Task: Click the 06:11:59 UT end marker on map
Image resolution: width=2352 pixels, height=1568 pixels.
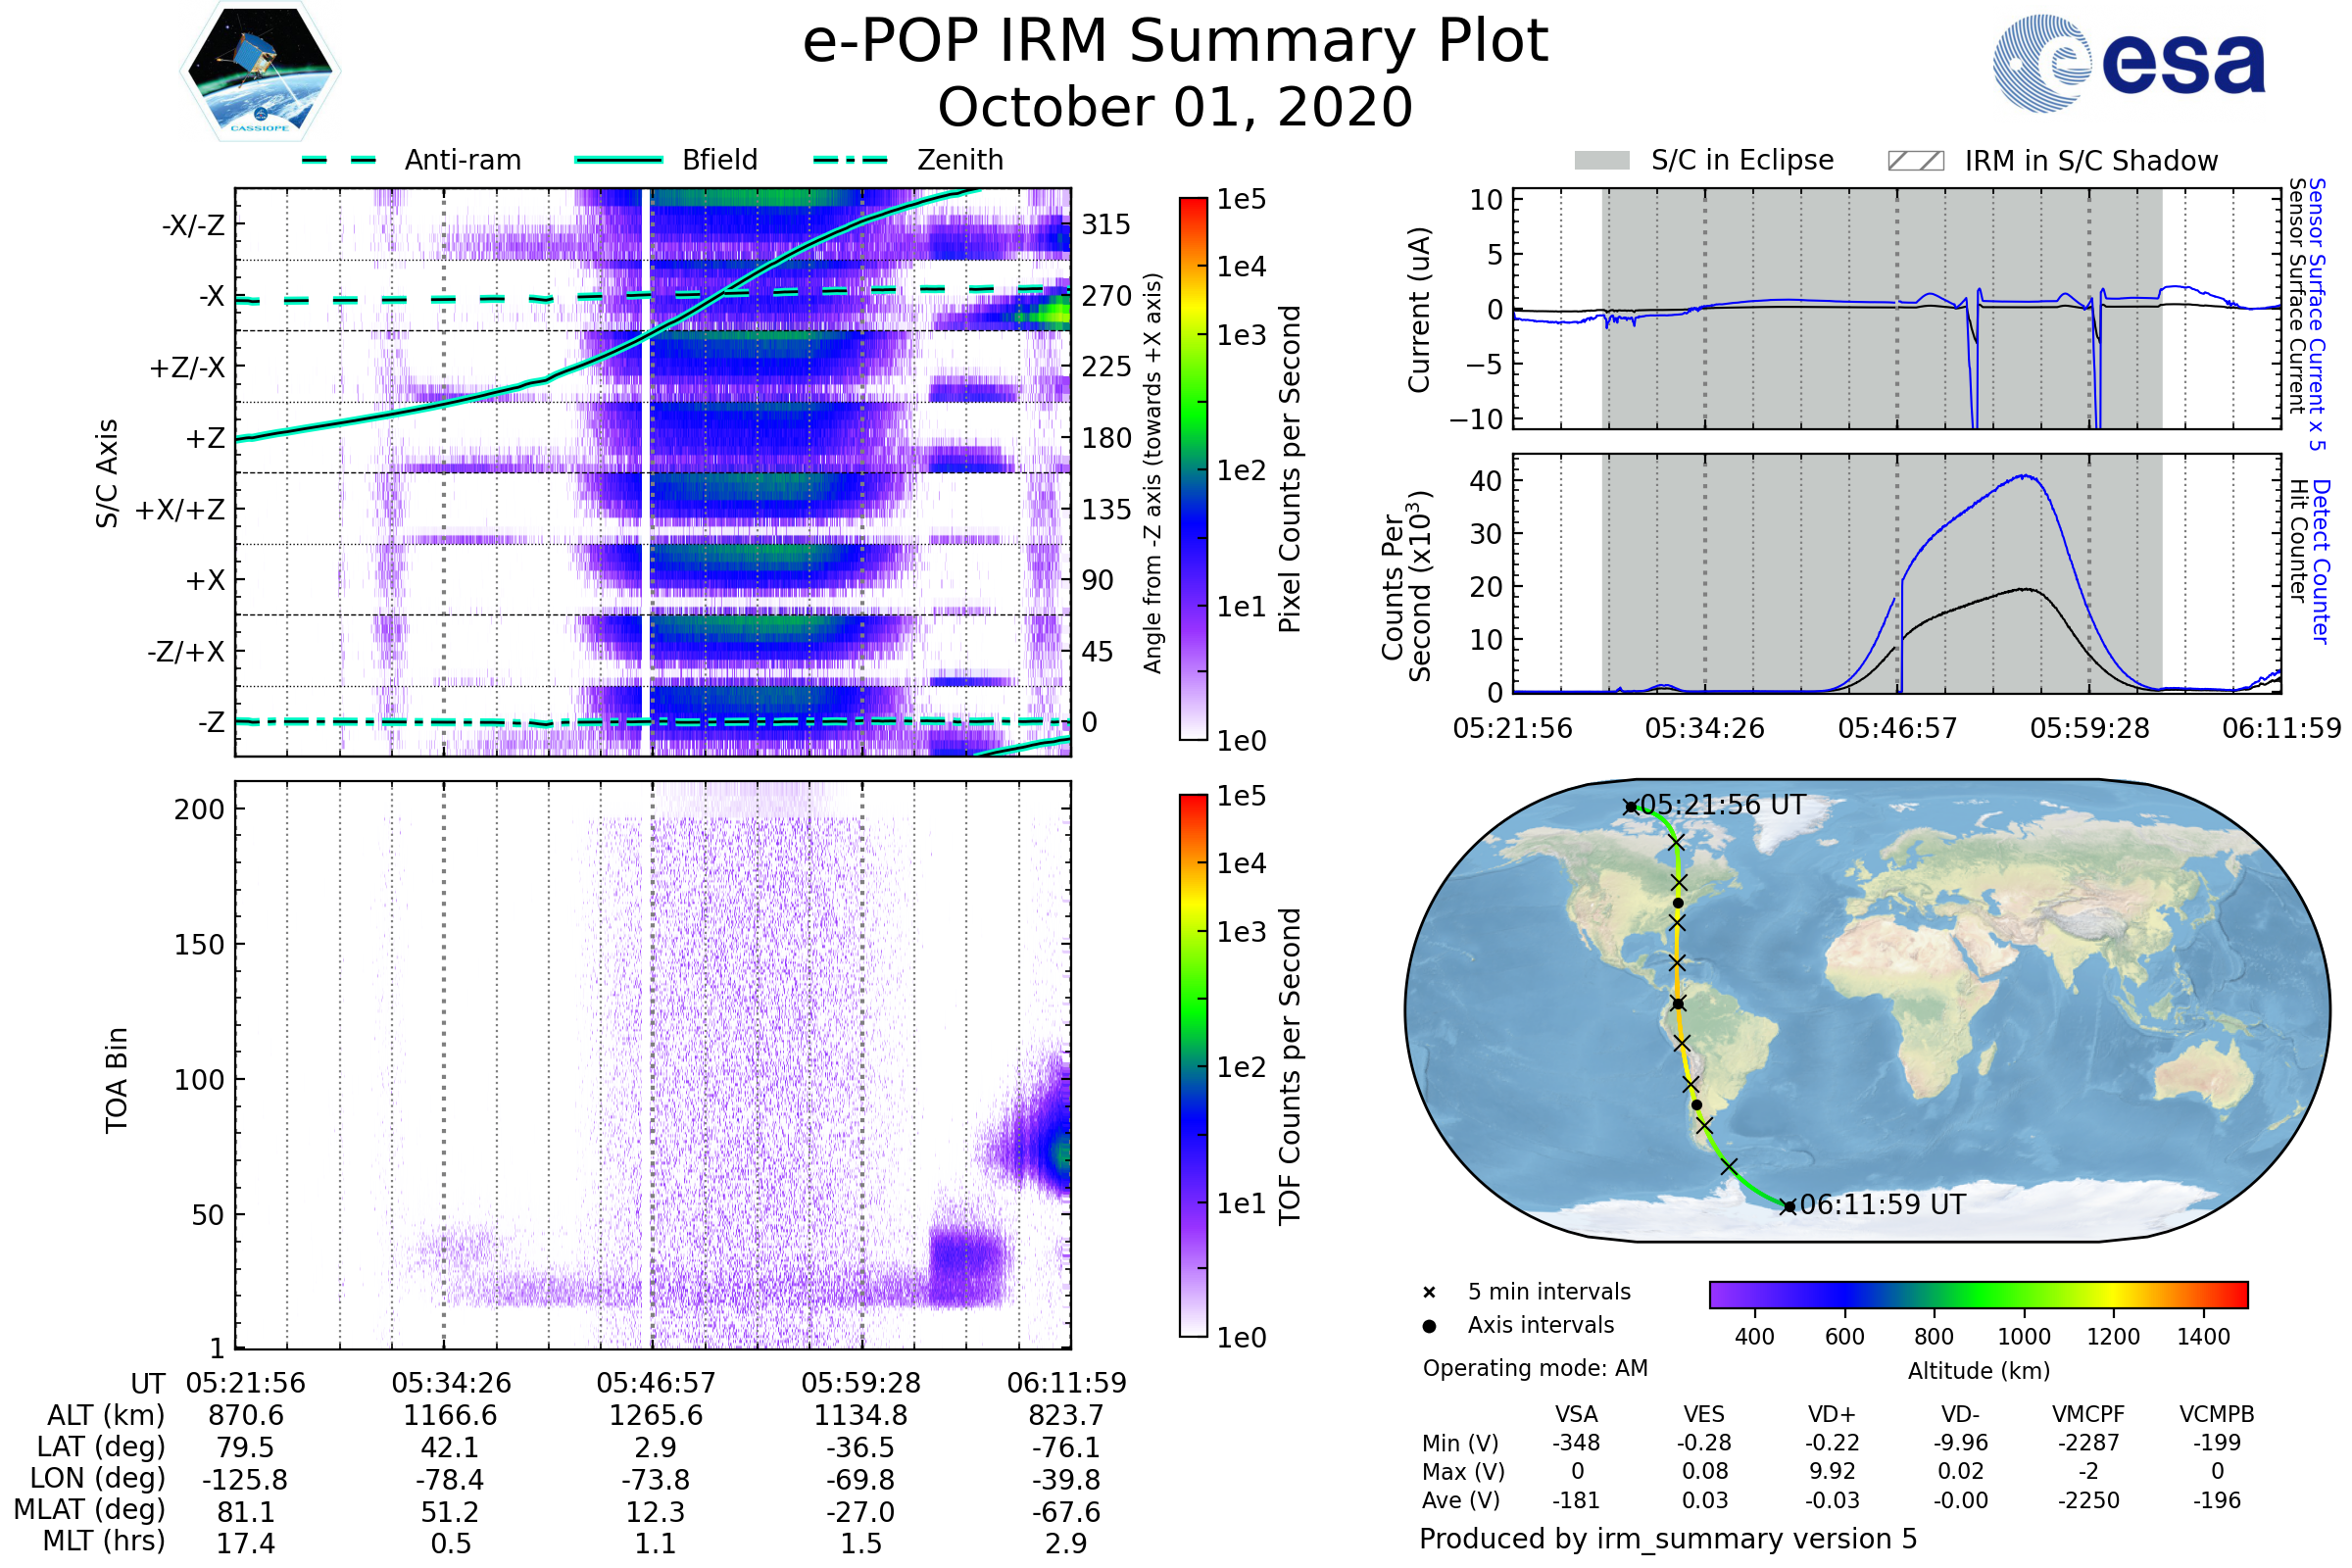Action: point(1789,1207)
